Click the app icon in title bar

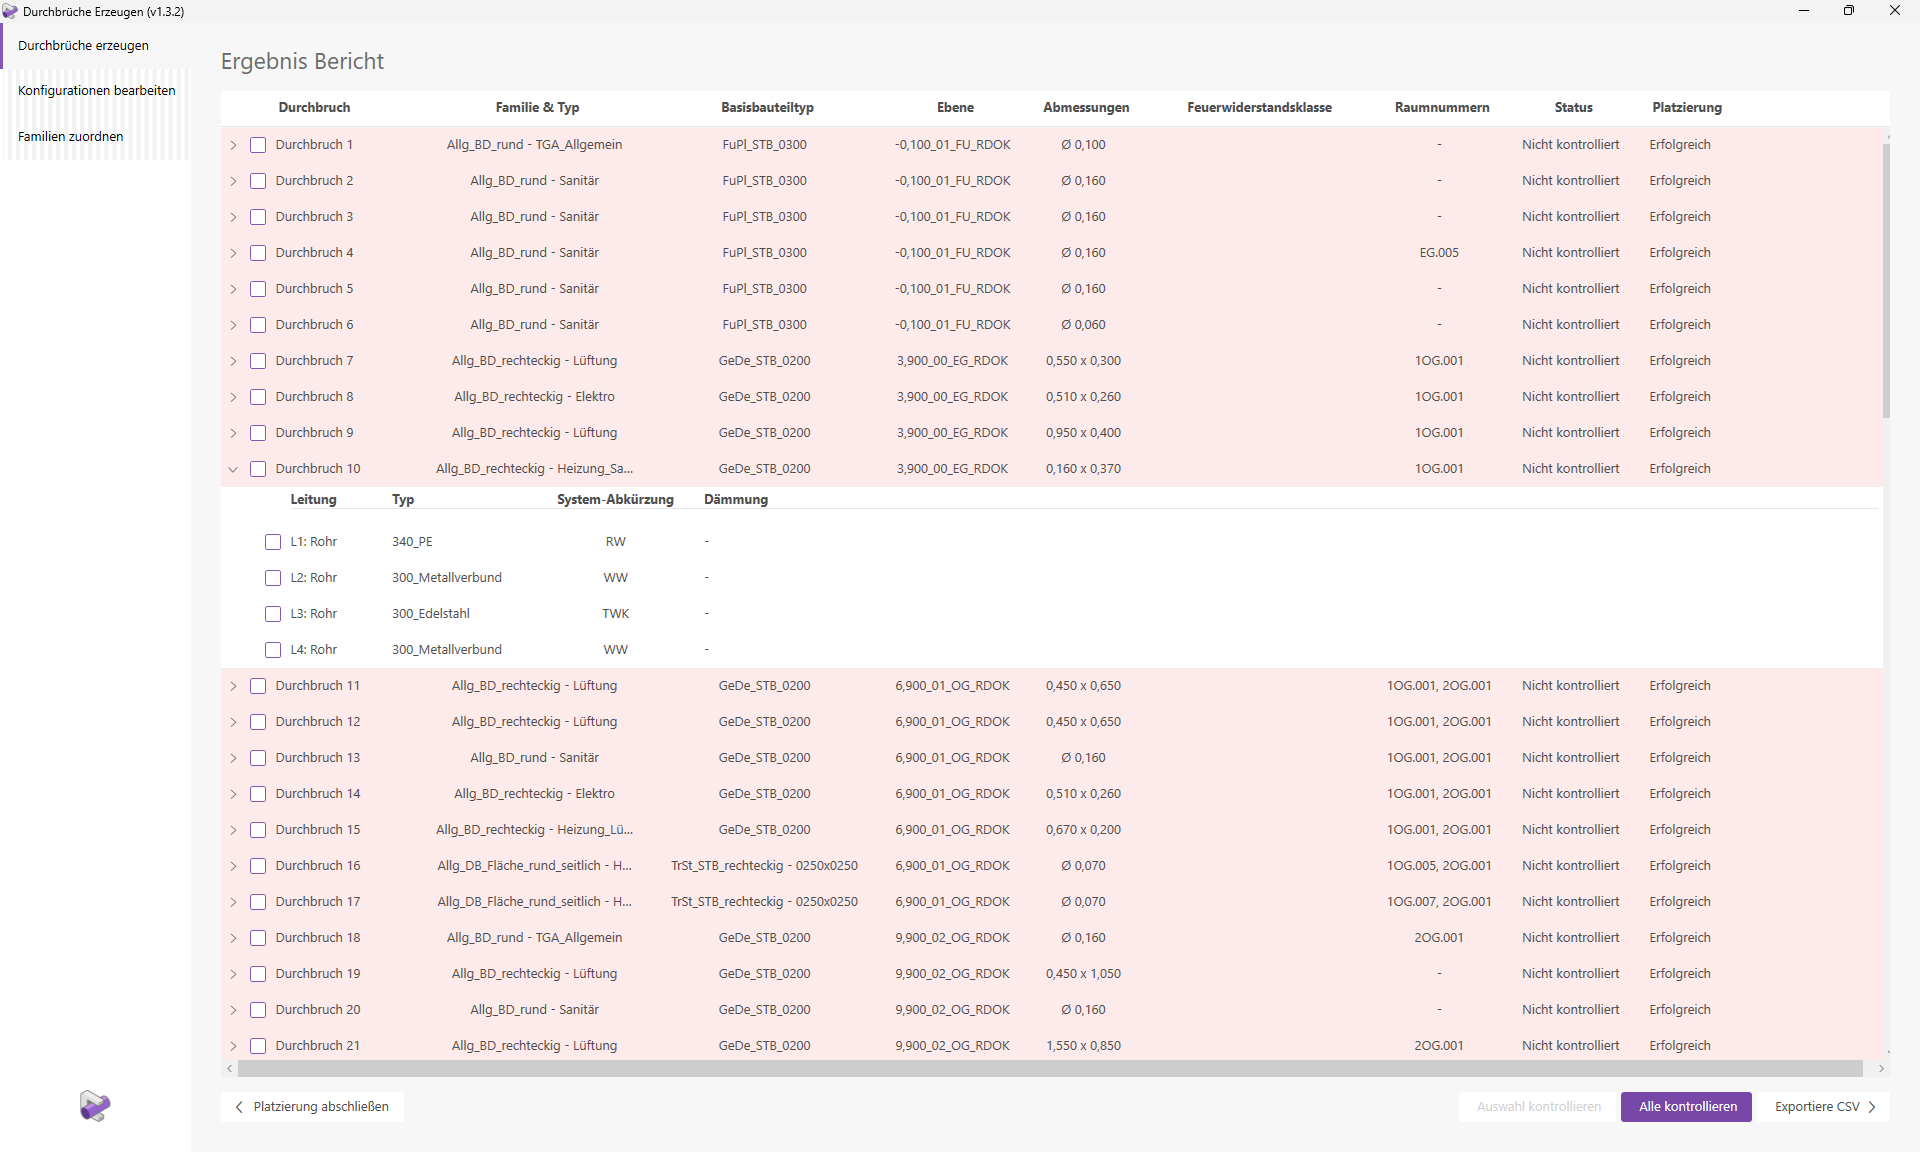point(10,11)
